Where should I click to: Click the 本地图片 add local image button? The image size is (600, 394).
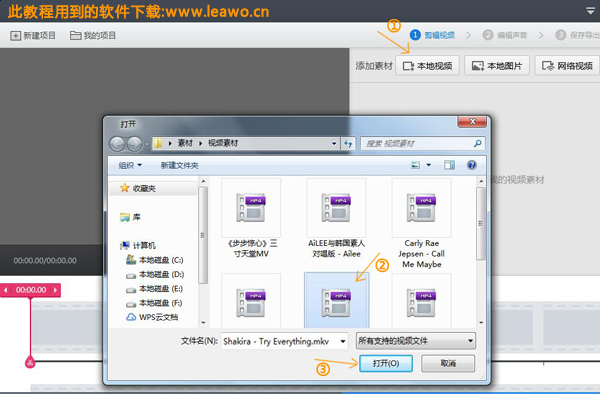pyautogui.click(x=497, y=66)
